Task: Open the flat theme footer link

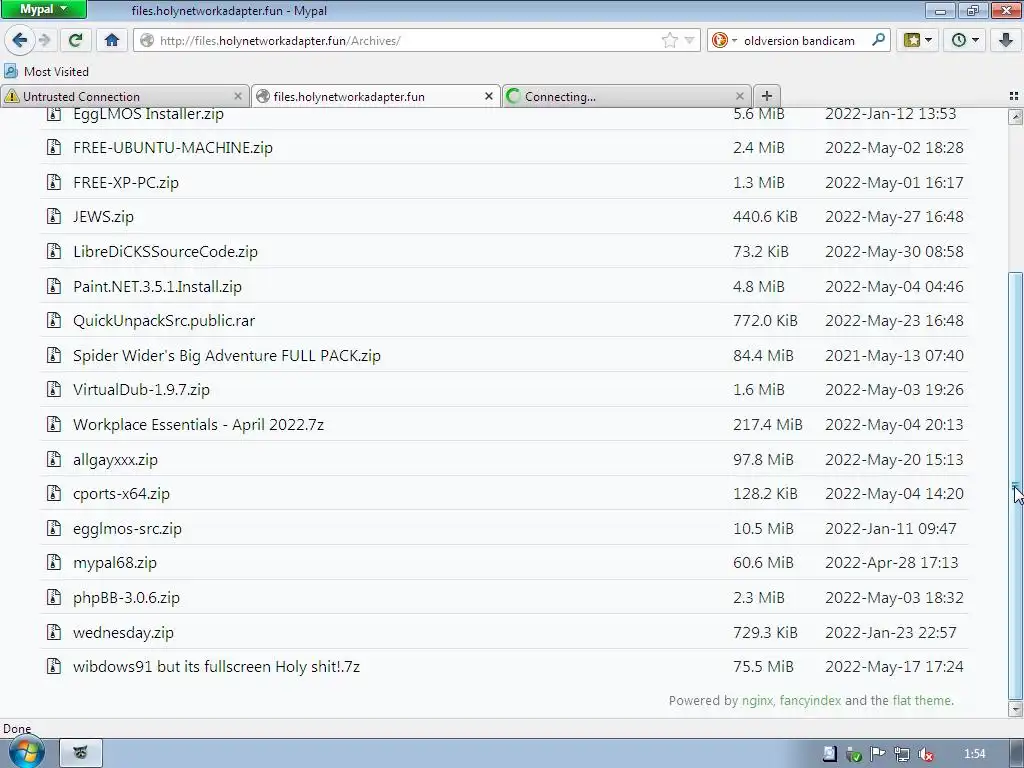Action: coord(921,701)
